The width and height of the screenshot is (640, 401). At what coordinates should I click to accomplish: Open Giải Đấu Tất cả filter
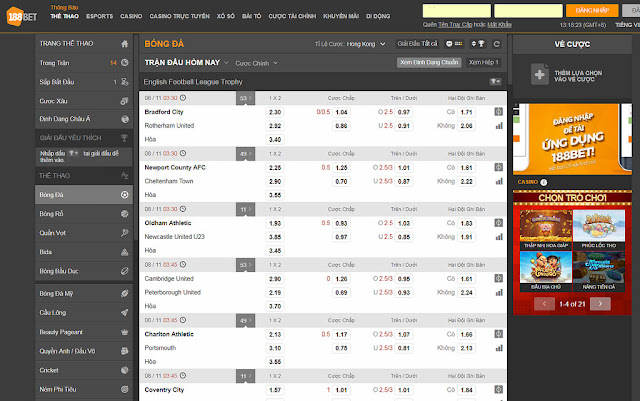417,44
